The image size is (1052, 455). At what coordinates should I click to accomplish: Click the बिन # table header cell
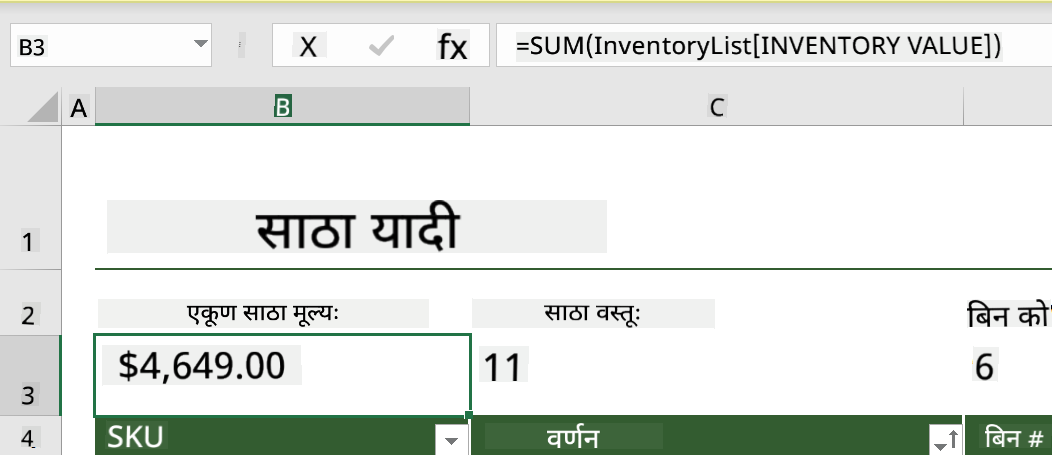pos(1008,437)
